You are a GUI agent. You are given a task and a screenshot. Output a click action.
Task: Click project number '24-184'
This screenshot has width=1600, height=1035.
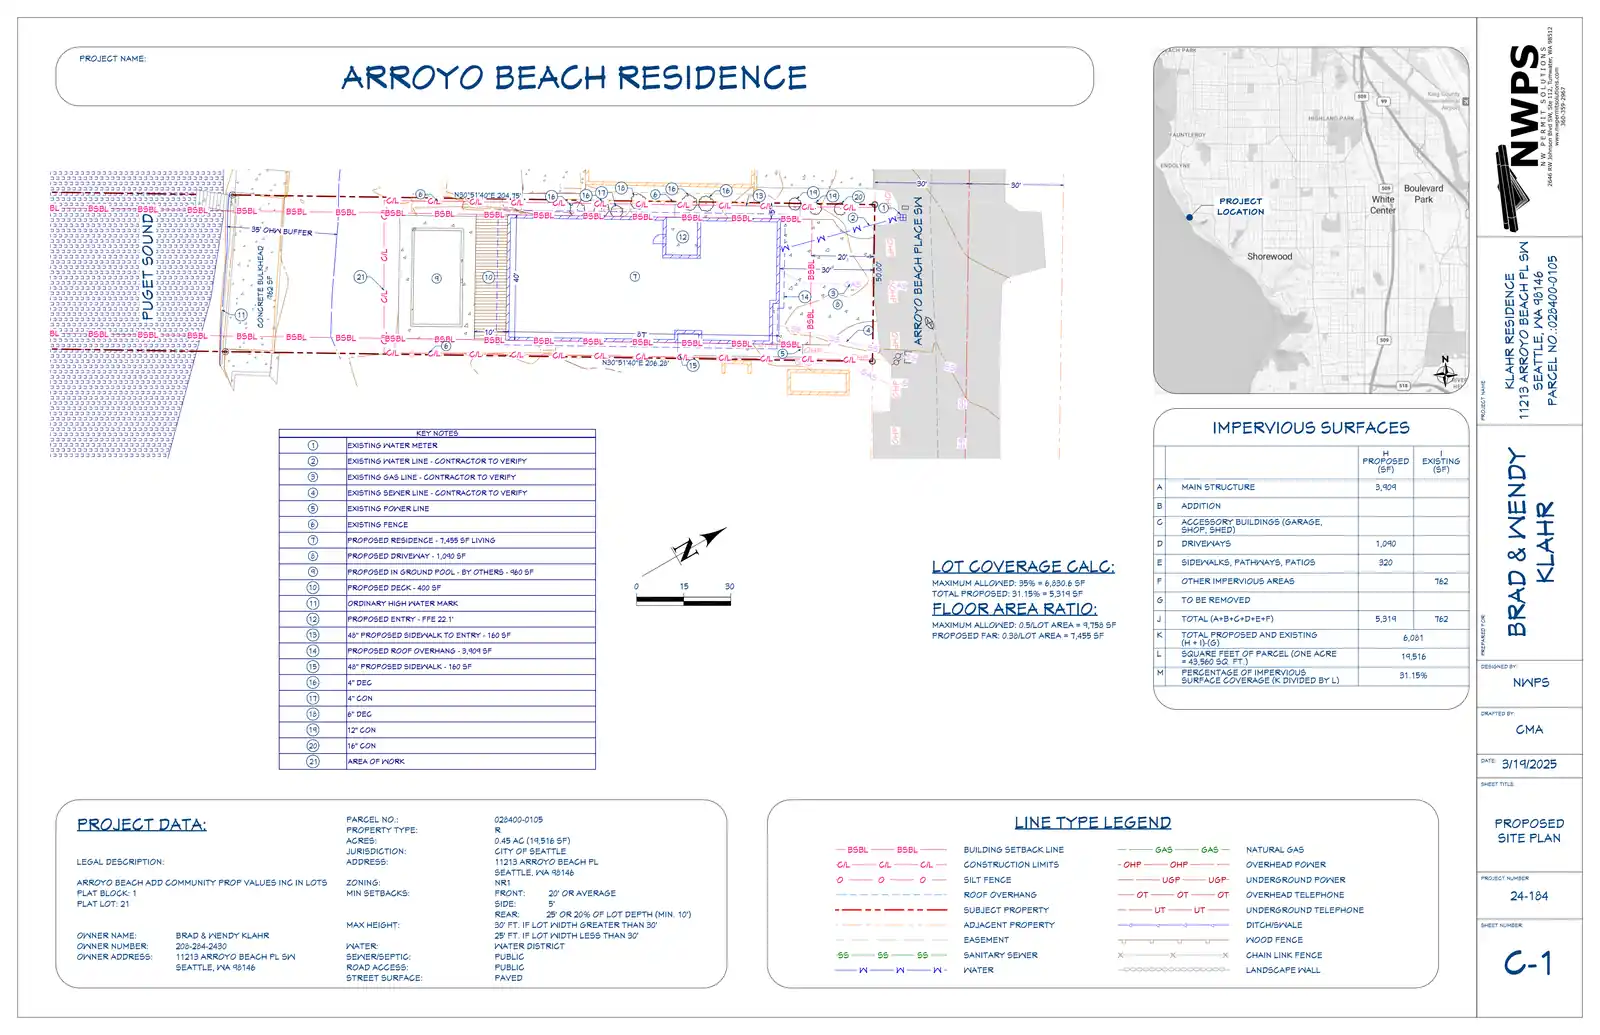coord(1529,896)
